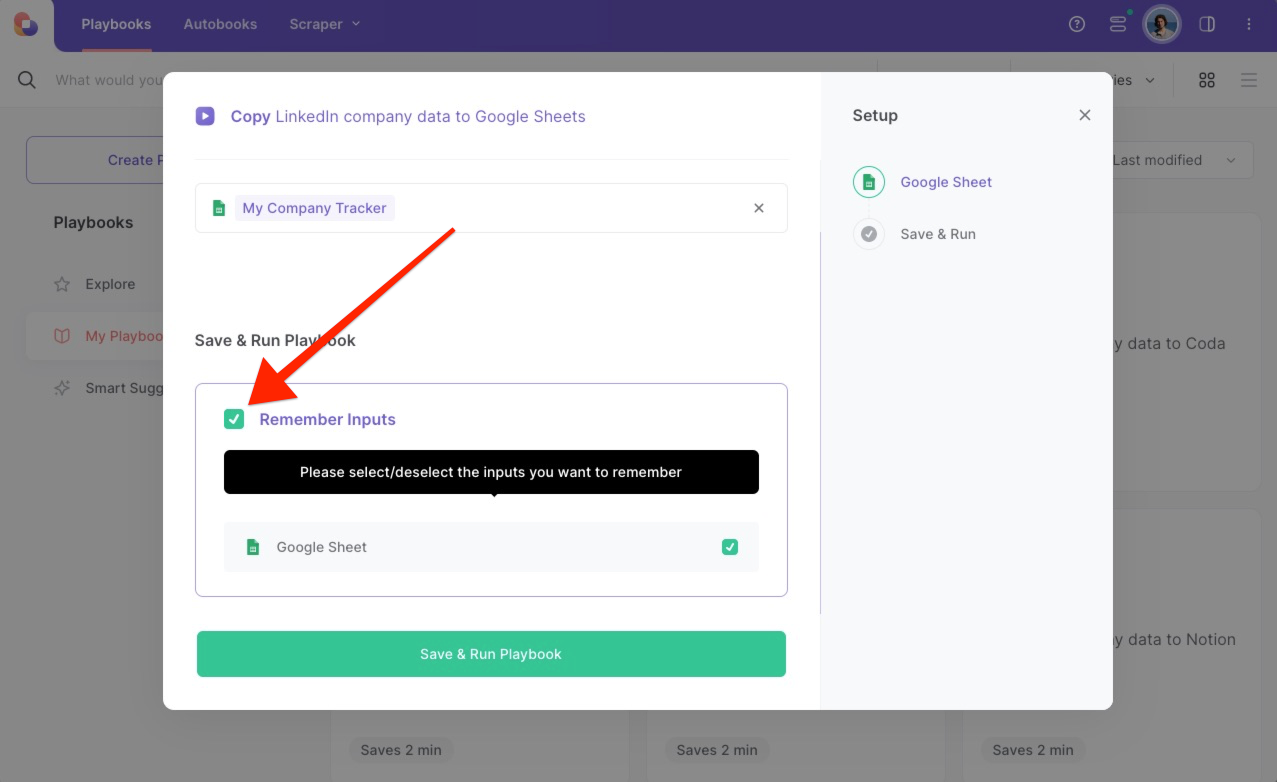Toggle the Remember Inputs checkbox

point(234,419)
